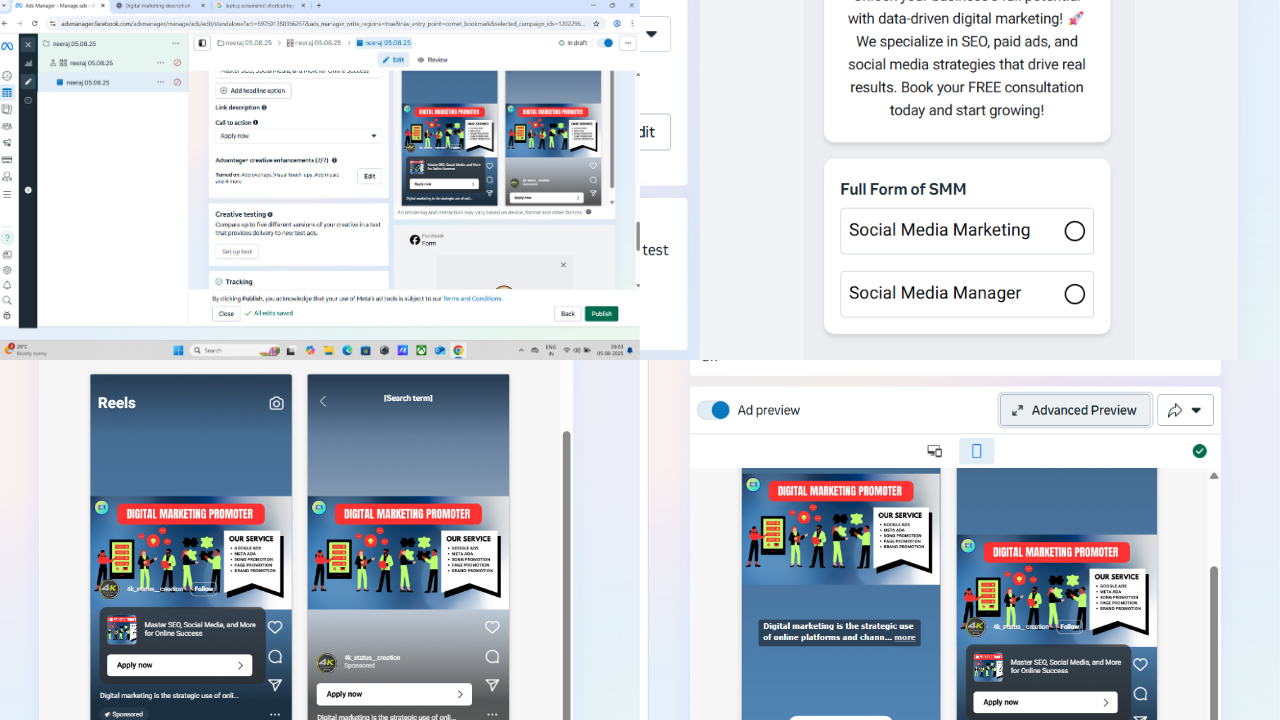
Task: Open the Apply now call-to-action dropdown
Action: (297, 135)
